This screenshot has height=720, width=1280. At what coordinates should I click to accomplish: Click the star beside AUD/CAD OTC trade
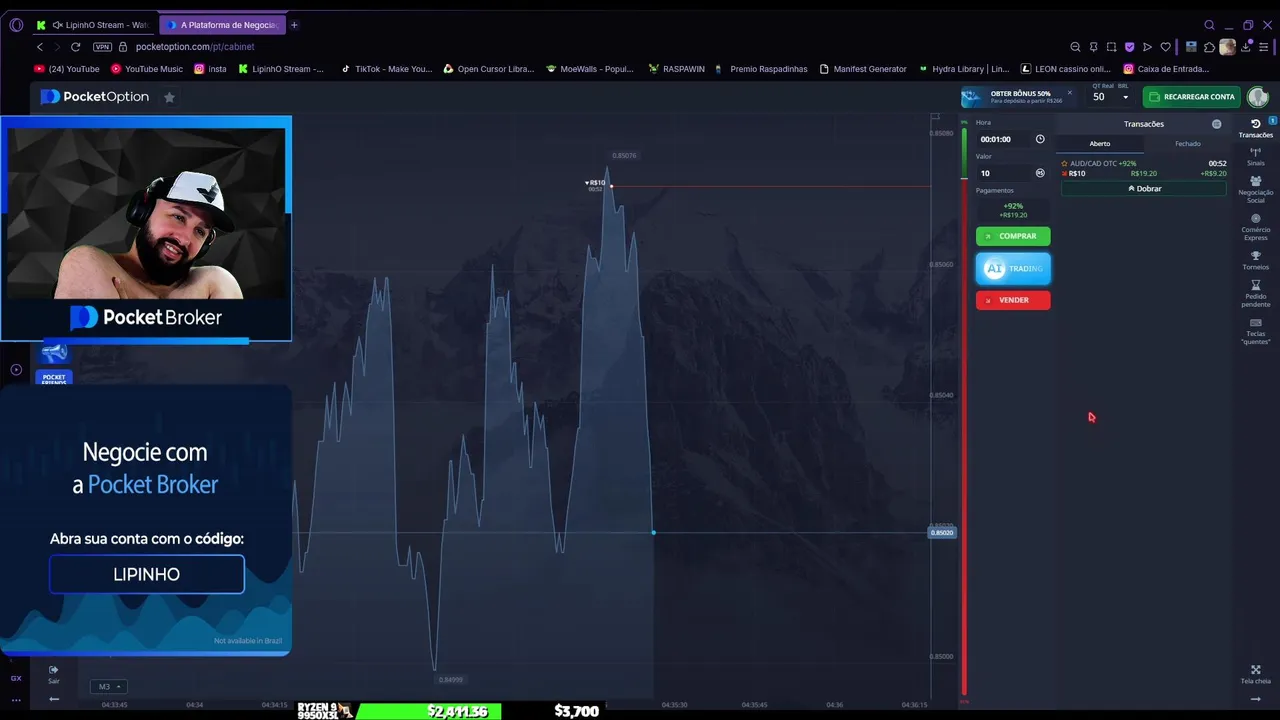[x=1064, y=163]
